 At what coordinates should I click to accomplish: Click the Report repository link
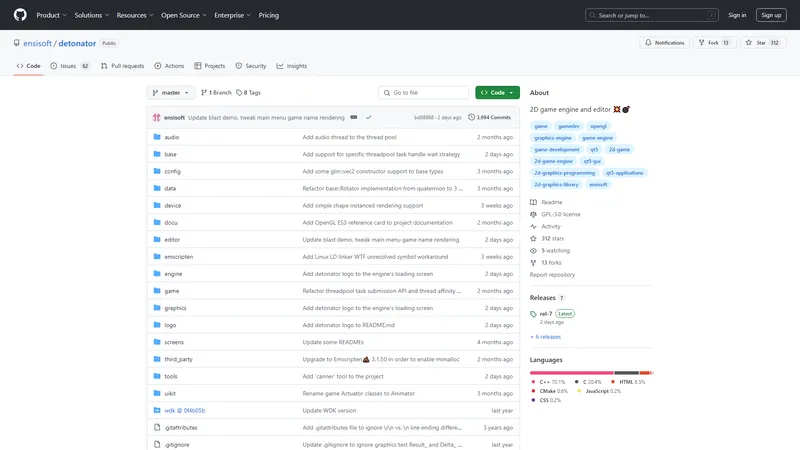[552, 275]
